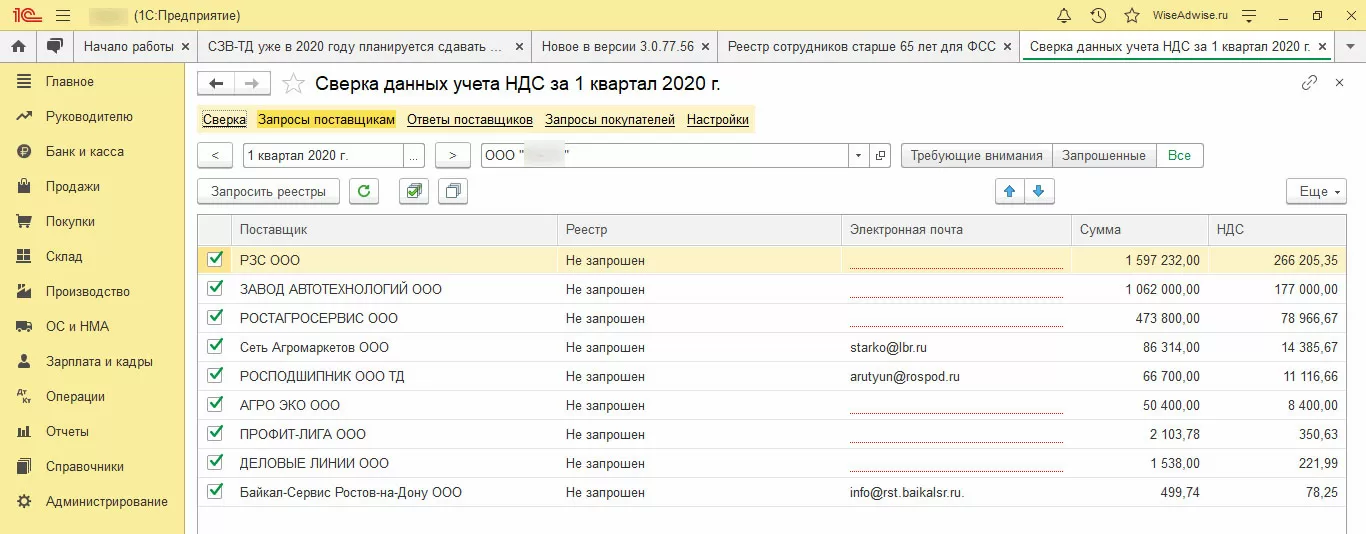Viewport: 1366px width, 534px height.
Task: Add page to favorites star icon
Action: 293,84
